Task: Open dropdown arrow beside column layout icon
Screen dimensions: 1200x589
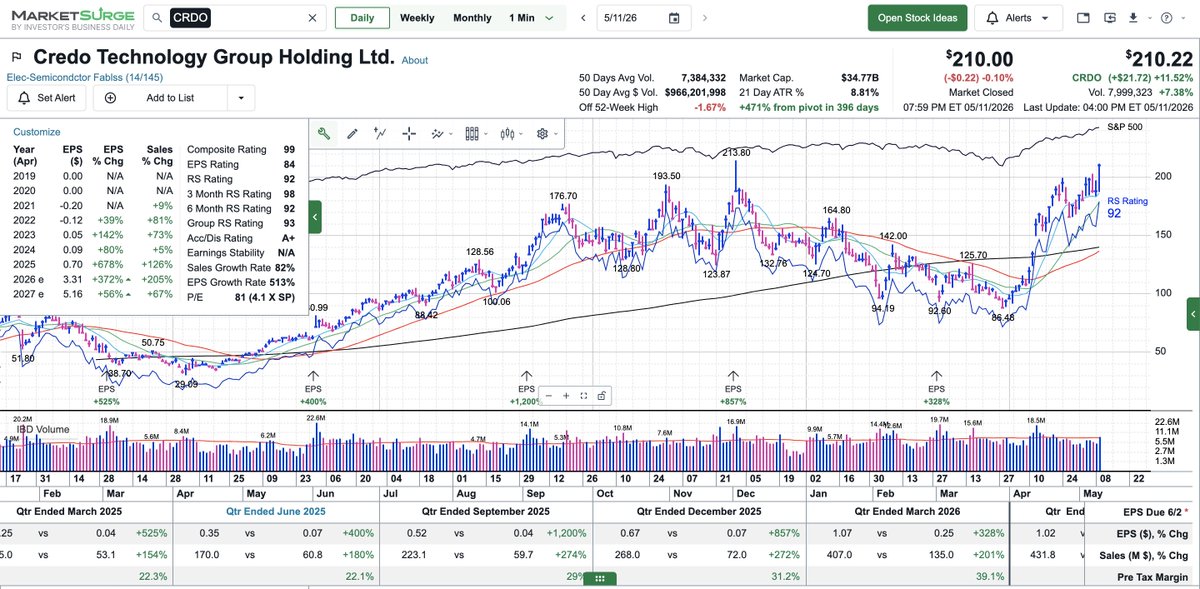Action: (486, 133)
